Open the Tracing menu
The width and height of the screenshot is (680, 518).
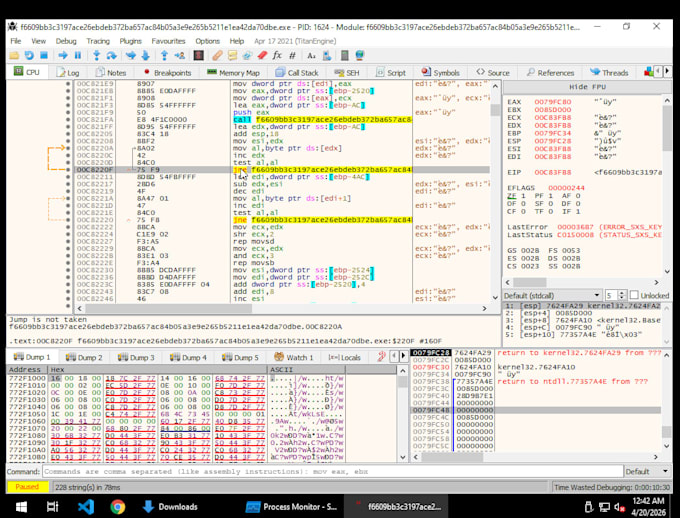(98, 41)
